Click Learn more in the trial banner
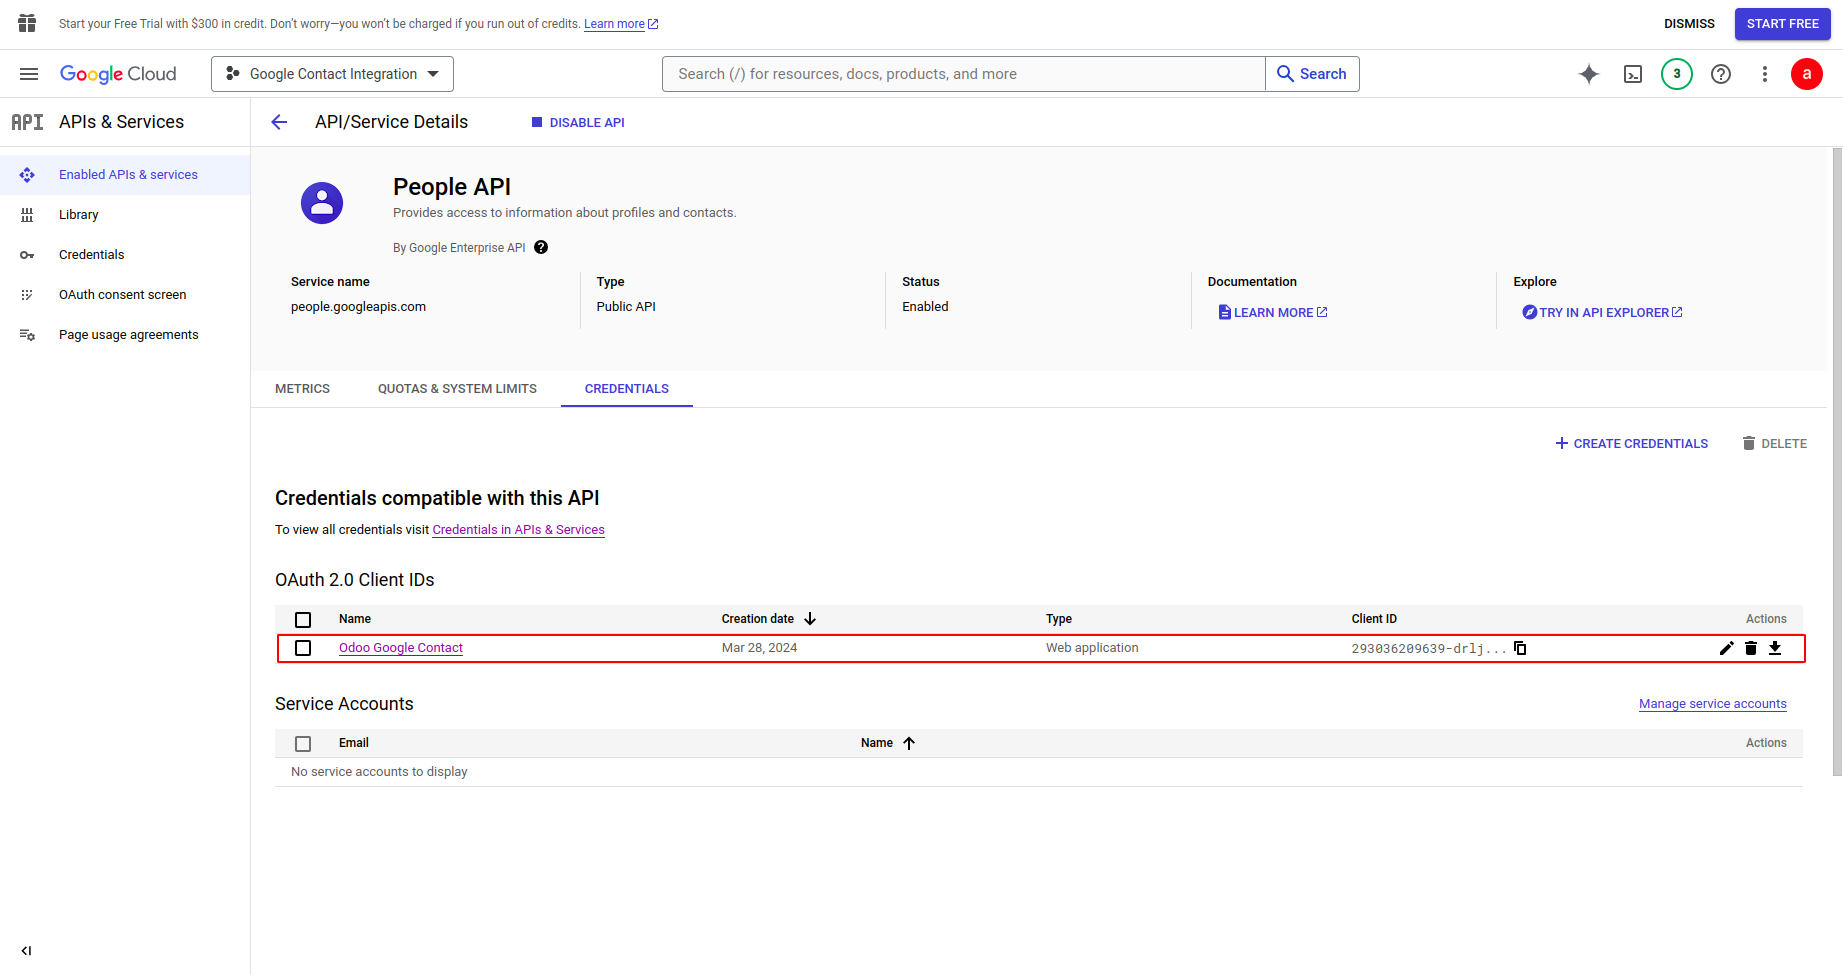This screenshot has height=975, width=1843. pyautogui.click(x=621, y=24)
